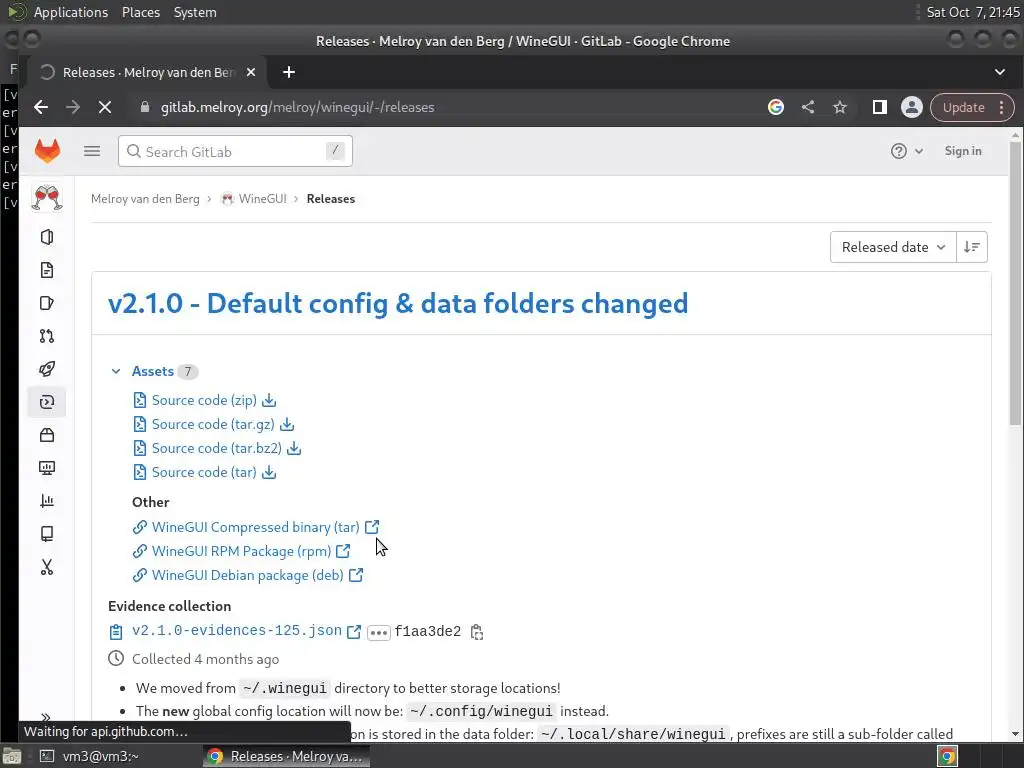Click the GitLab fox logo

click(47, 151)
